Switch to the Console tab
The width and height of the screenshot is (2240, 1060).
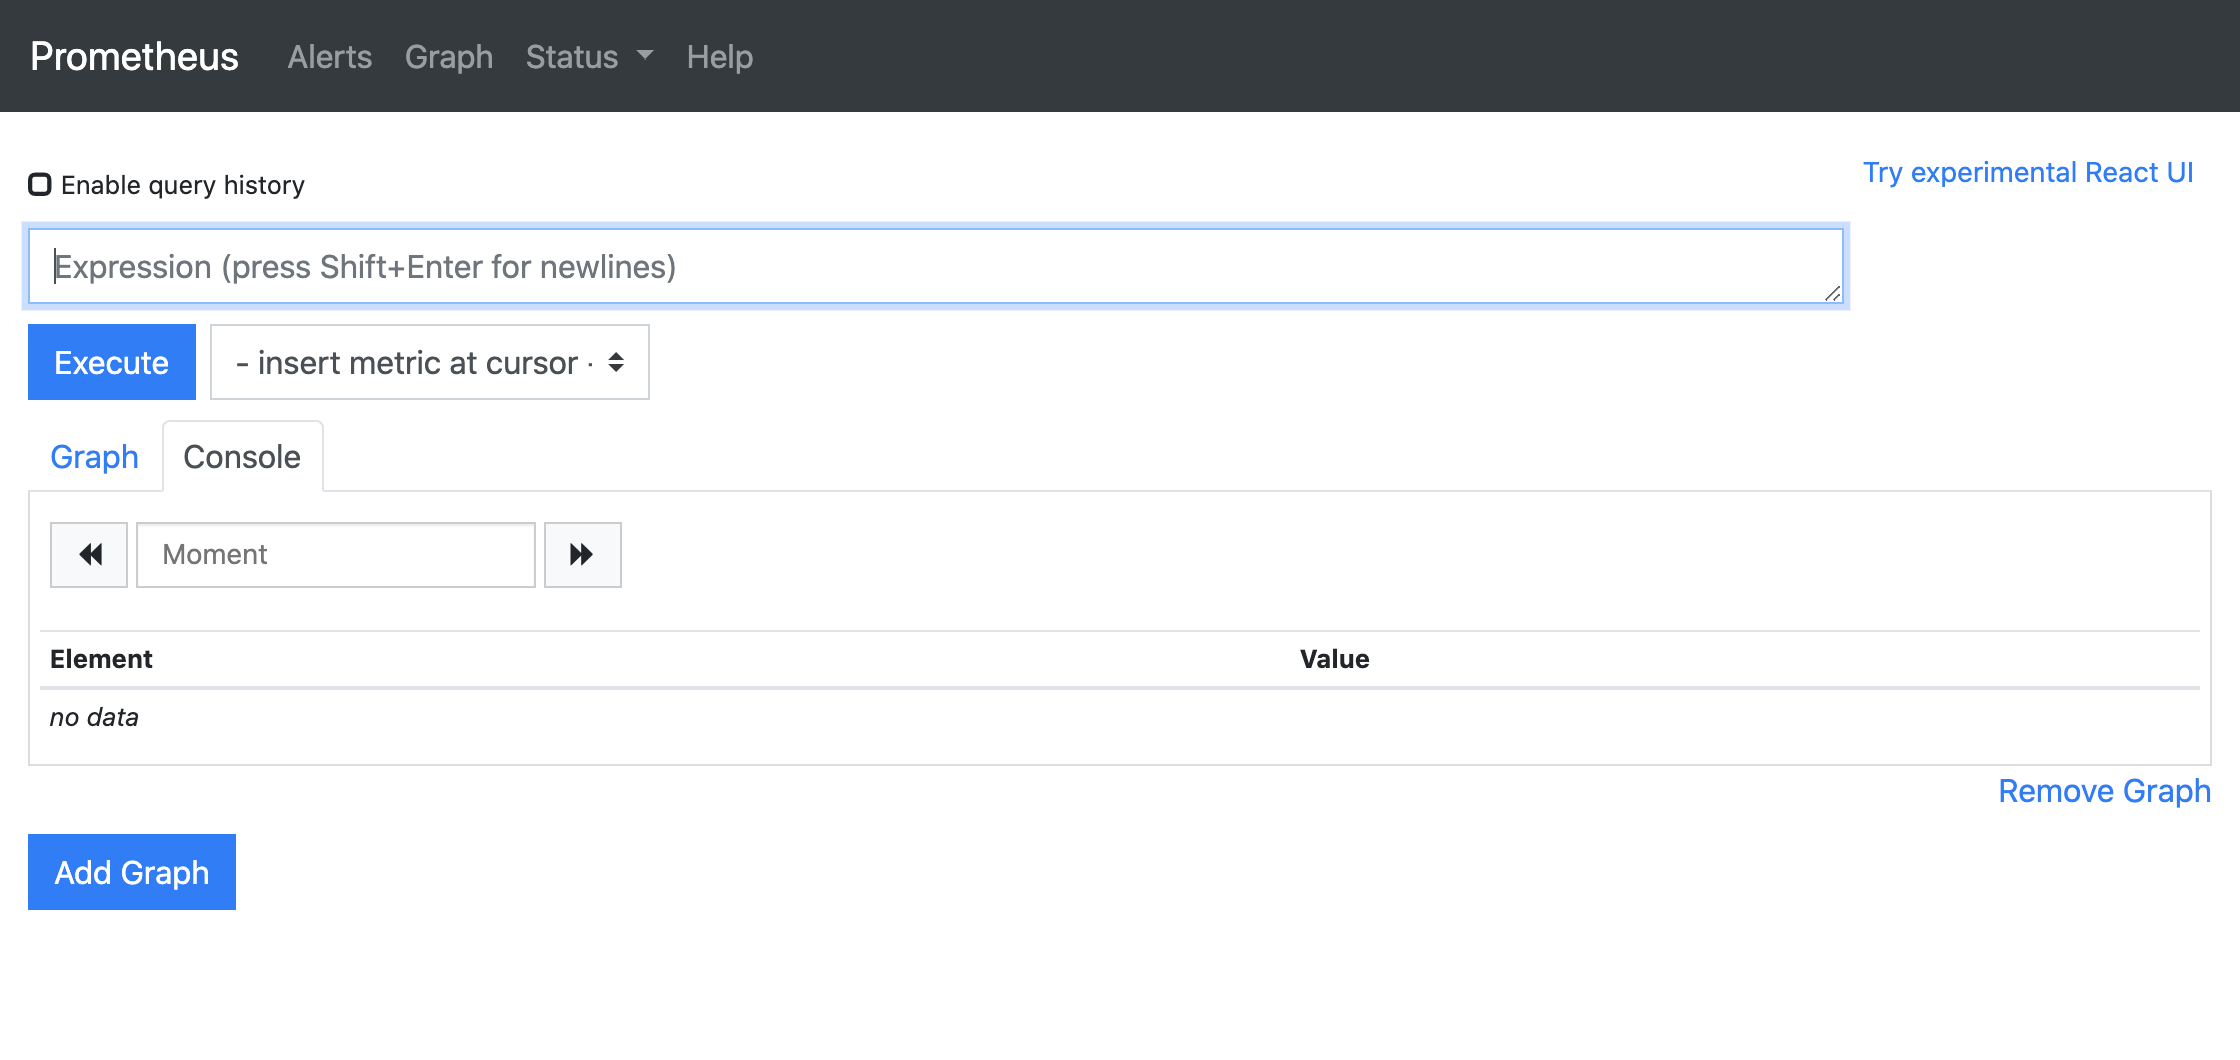coord(241,456)
